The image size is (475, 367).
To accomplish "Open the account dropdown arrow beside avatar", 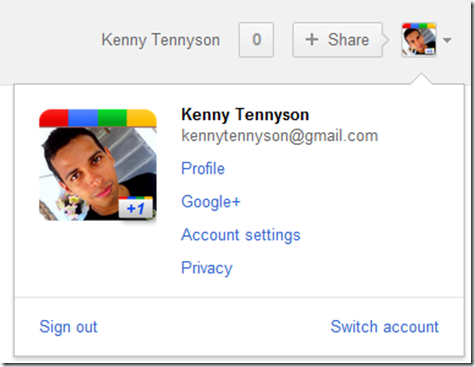I will (447, 40).
